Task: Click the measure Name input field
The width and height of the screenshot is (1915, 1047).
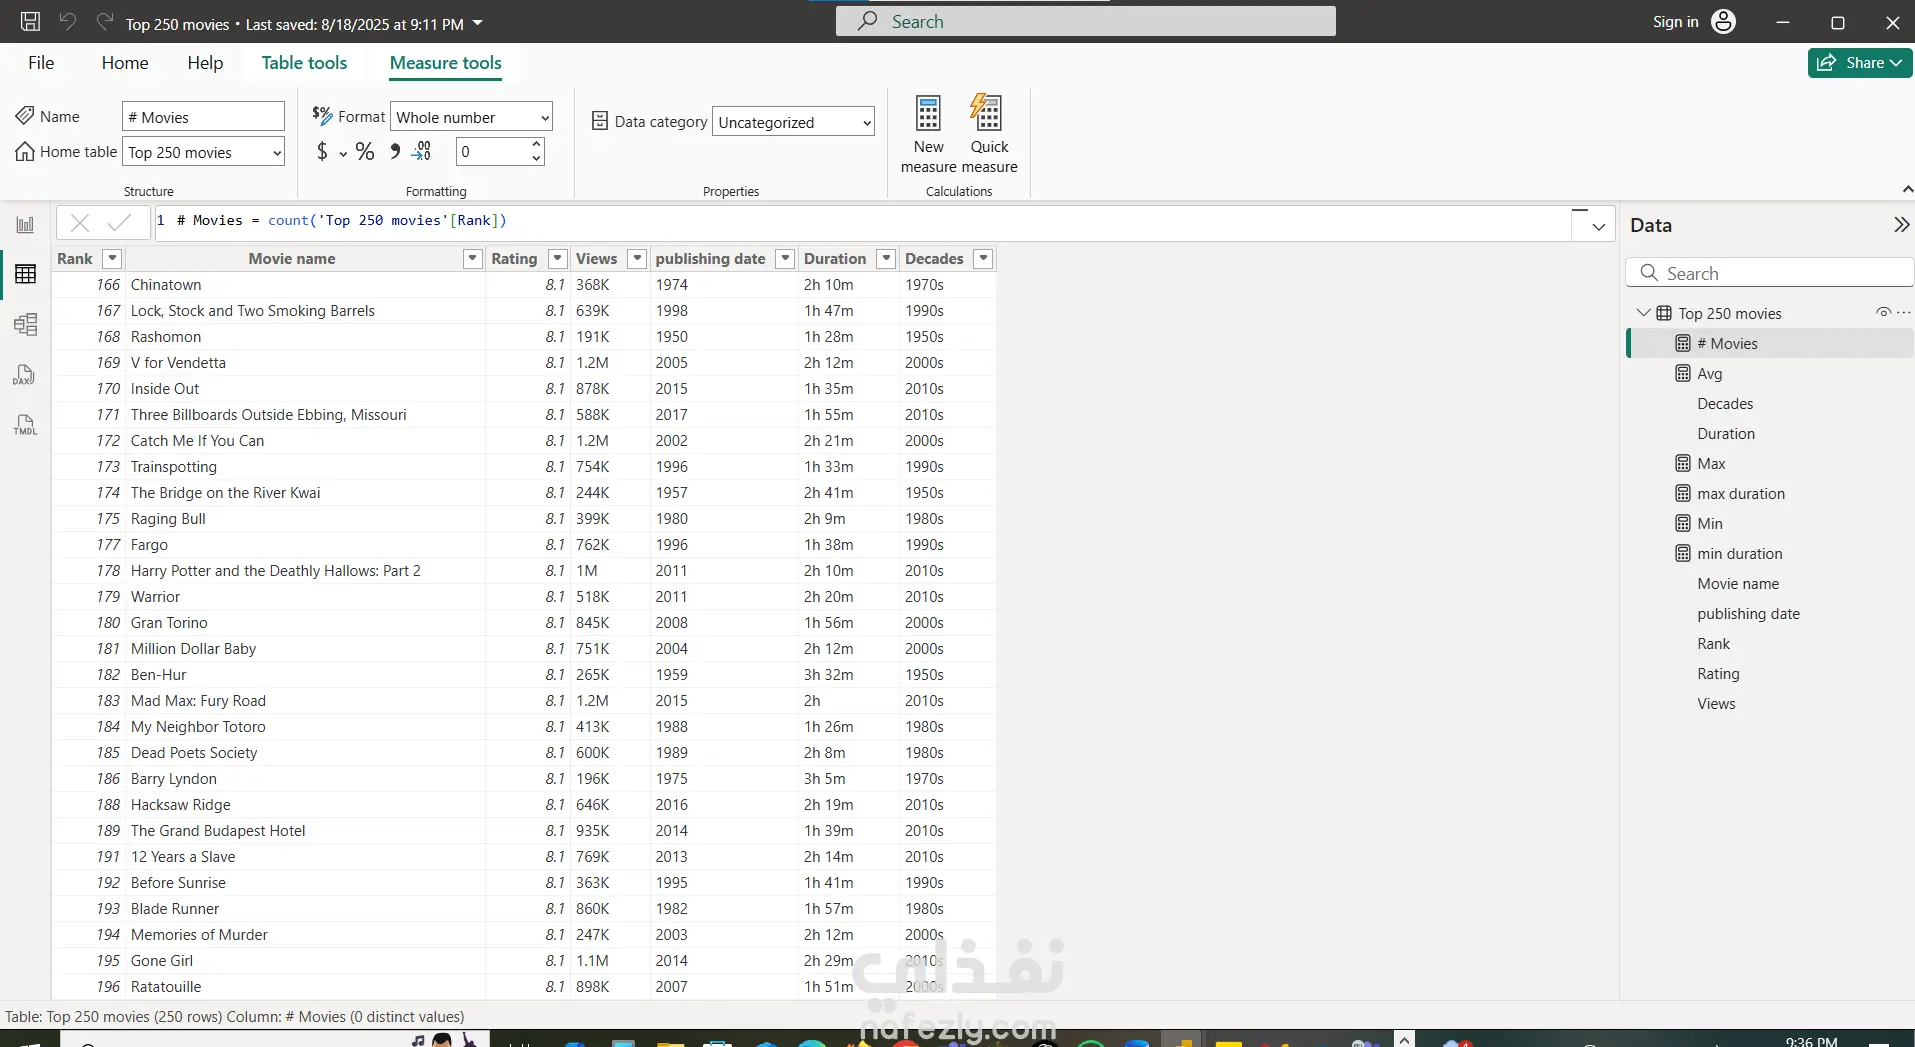Action: 204,117
